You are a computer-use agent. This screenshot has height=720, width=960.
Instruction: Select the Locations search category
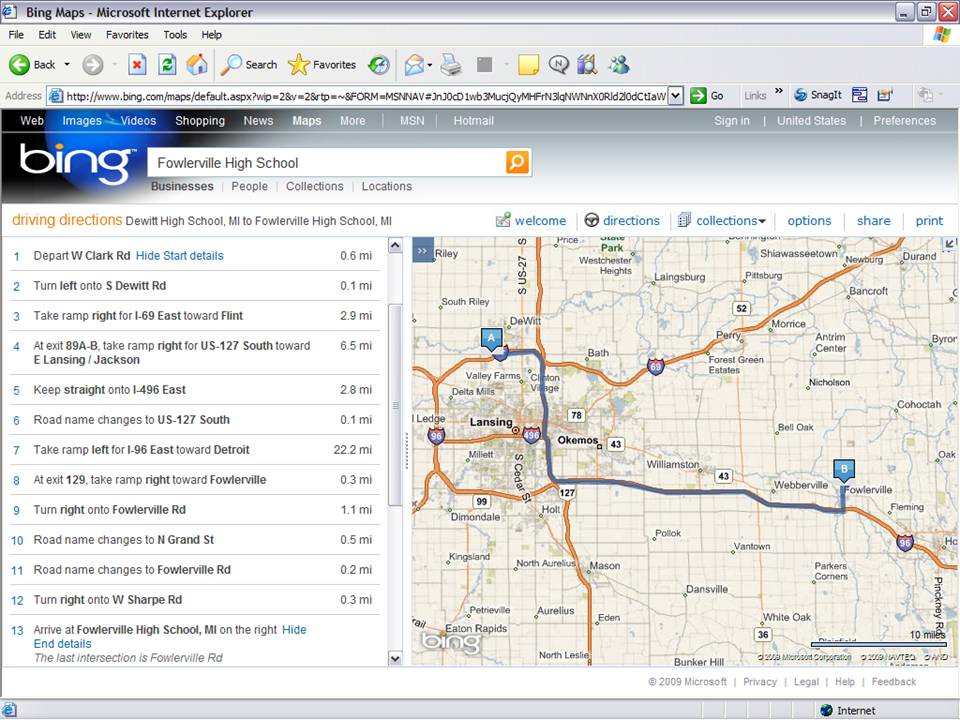click(386, 186)
